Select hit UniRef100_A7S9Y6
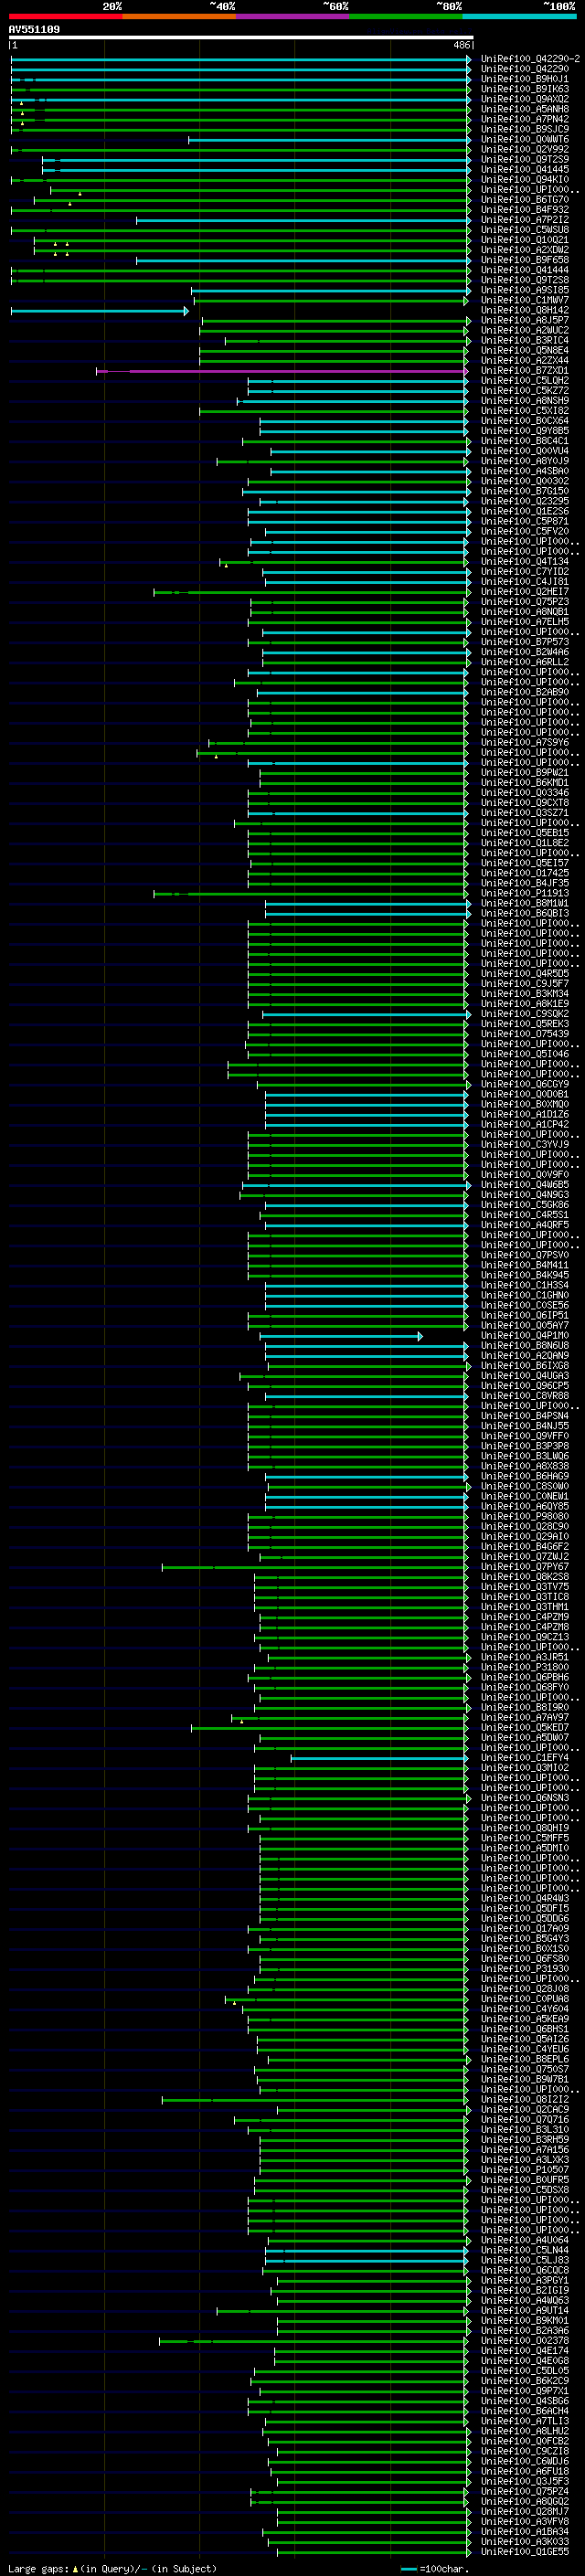The width and height of the screenshot is (585, 2576). point(524,742)
